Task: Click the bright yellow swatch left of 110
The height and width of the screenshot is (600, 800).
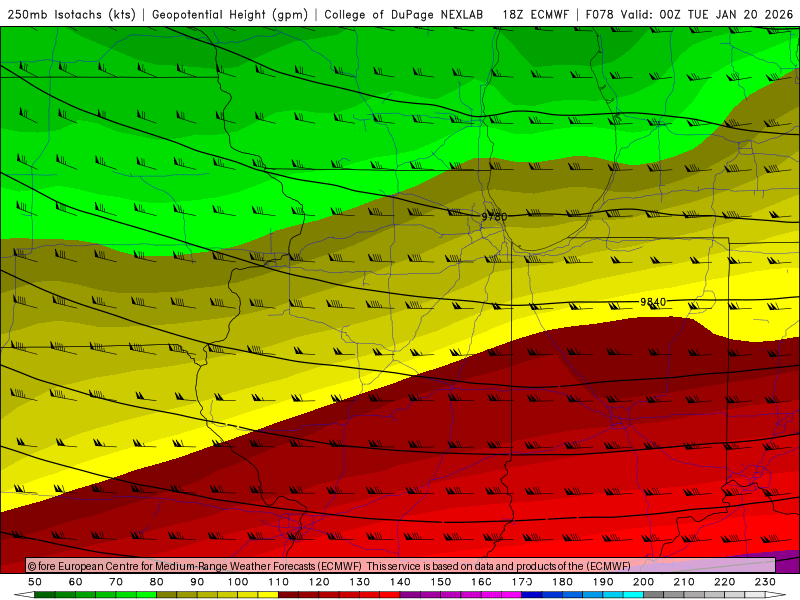Action: click(268, 594)
